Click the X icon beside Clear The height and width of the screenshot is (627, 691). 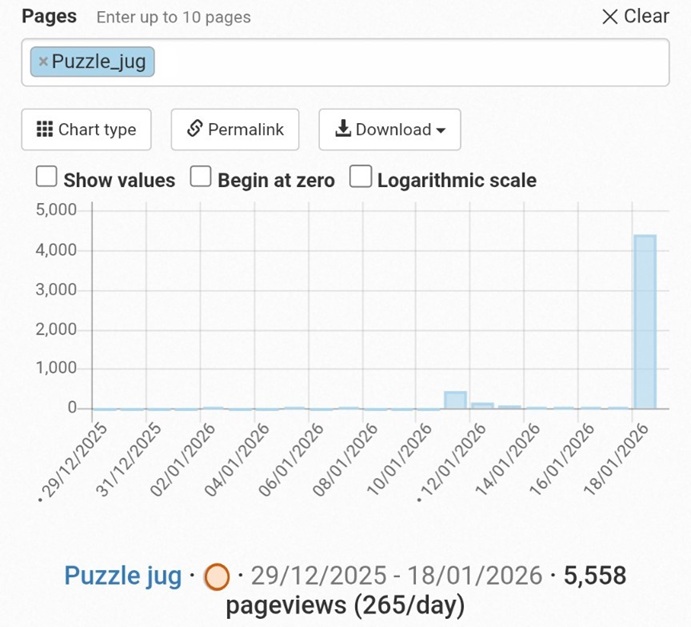[610, 16]
